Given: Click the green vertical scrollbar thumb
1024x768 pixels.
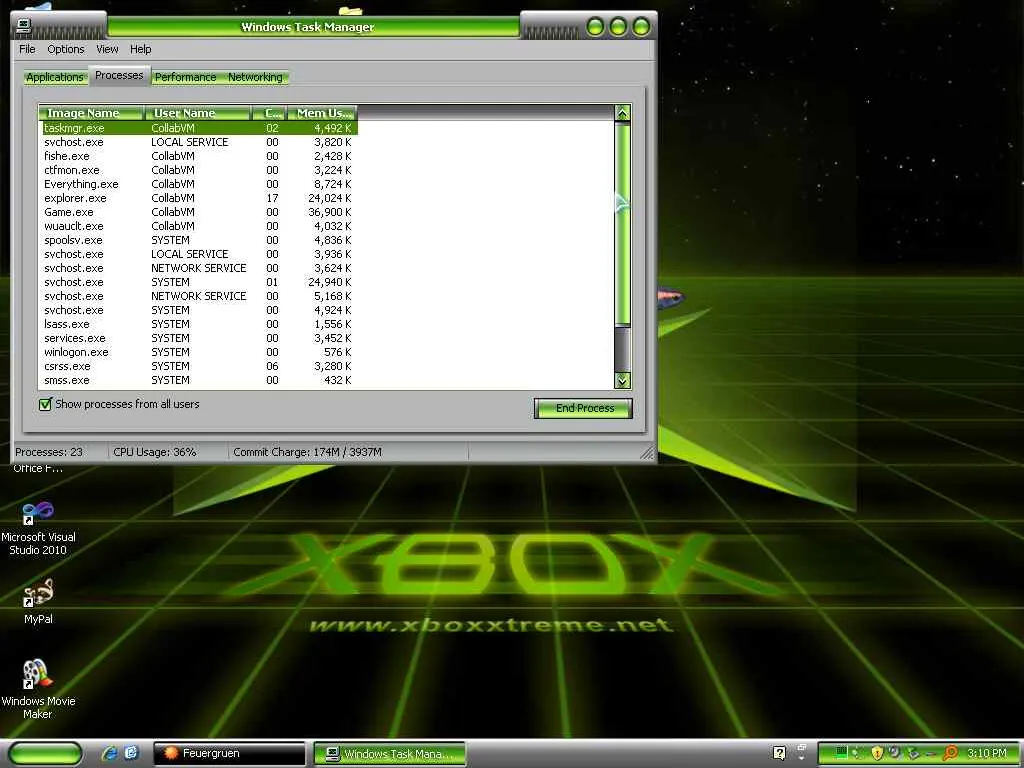Looking at the screenshot, I should click(x=622, y=223).
